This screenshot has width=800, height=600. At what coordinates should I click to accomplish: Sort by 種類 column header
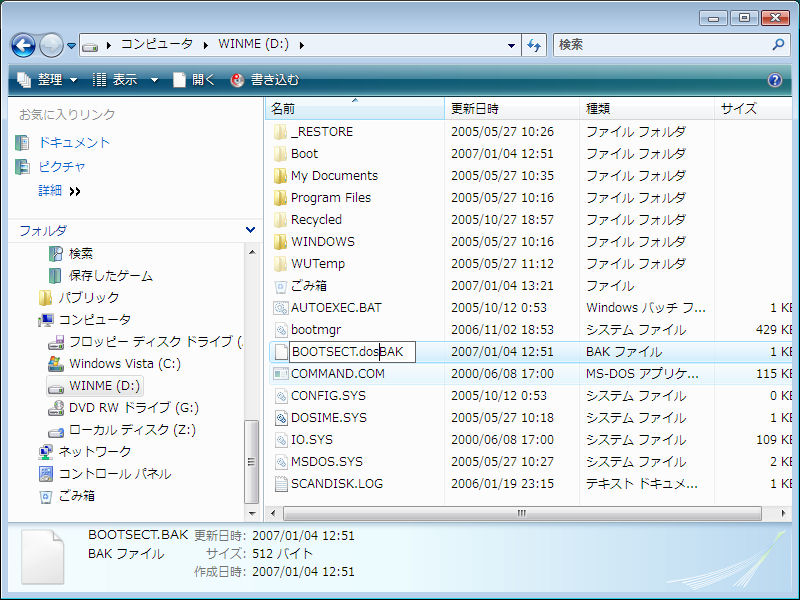click(x=598, y=108)
